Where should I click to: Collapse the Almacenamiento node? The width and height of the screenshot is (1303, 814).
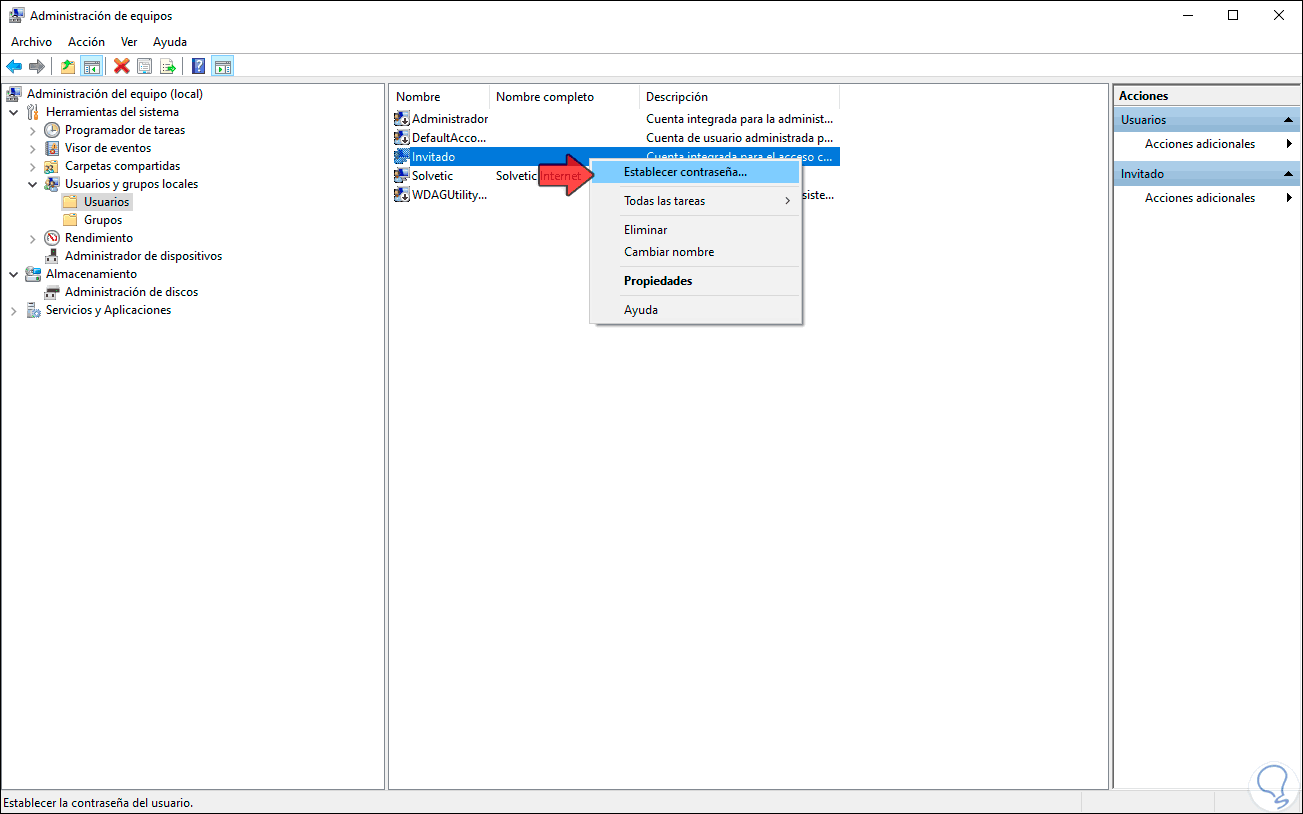point(14,274)
